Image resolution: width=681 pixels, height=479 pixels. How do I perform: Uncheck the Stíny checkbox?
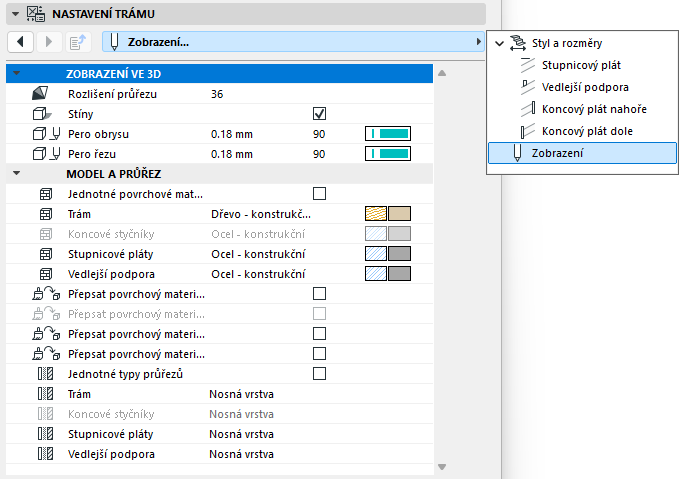click(319, 114)
